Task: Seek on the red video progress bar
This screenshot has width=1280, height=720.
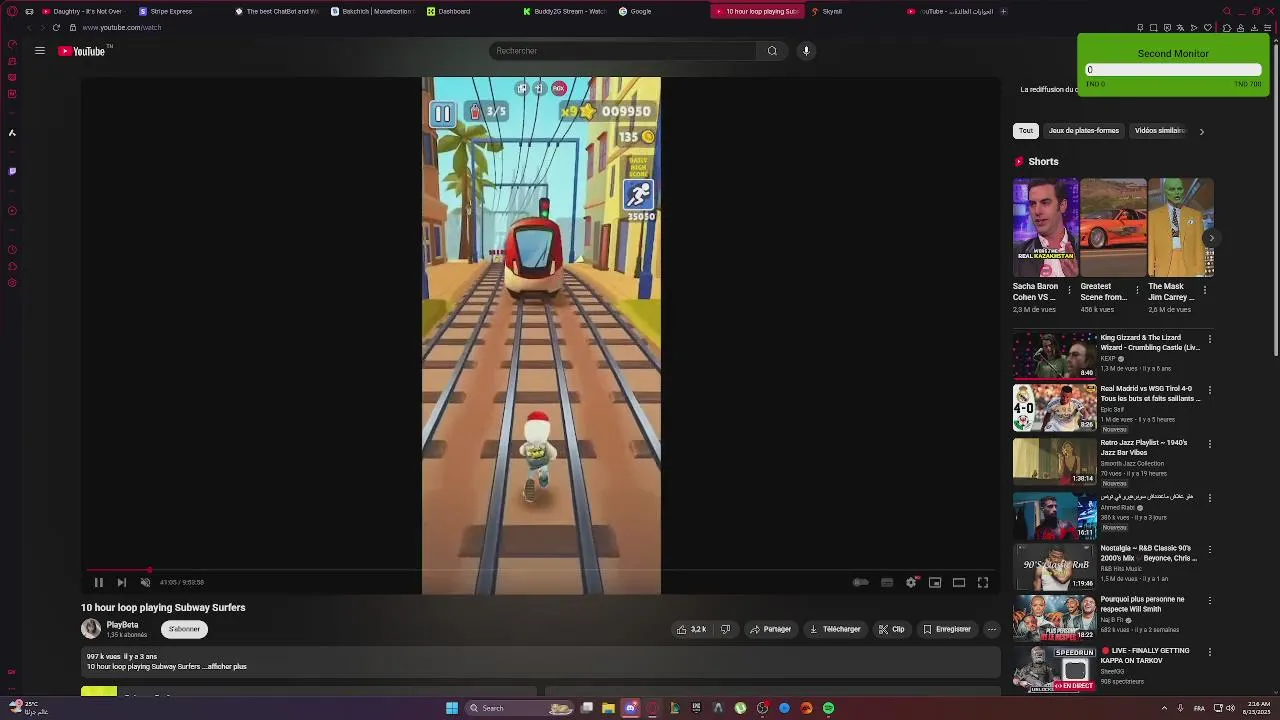Action: 541,570
